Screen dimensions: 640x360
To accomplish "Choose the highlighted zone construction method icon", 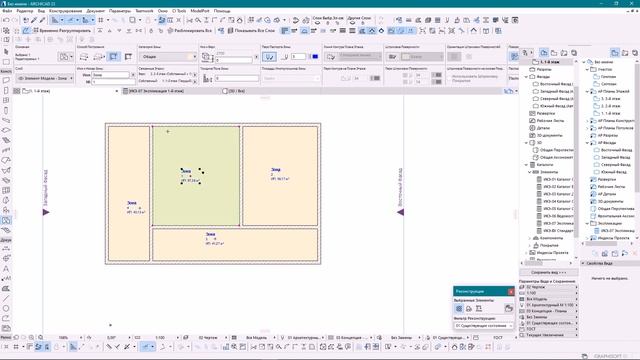I will (x=113, y=57).
